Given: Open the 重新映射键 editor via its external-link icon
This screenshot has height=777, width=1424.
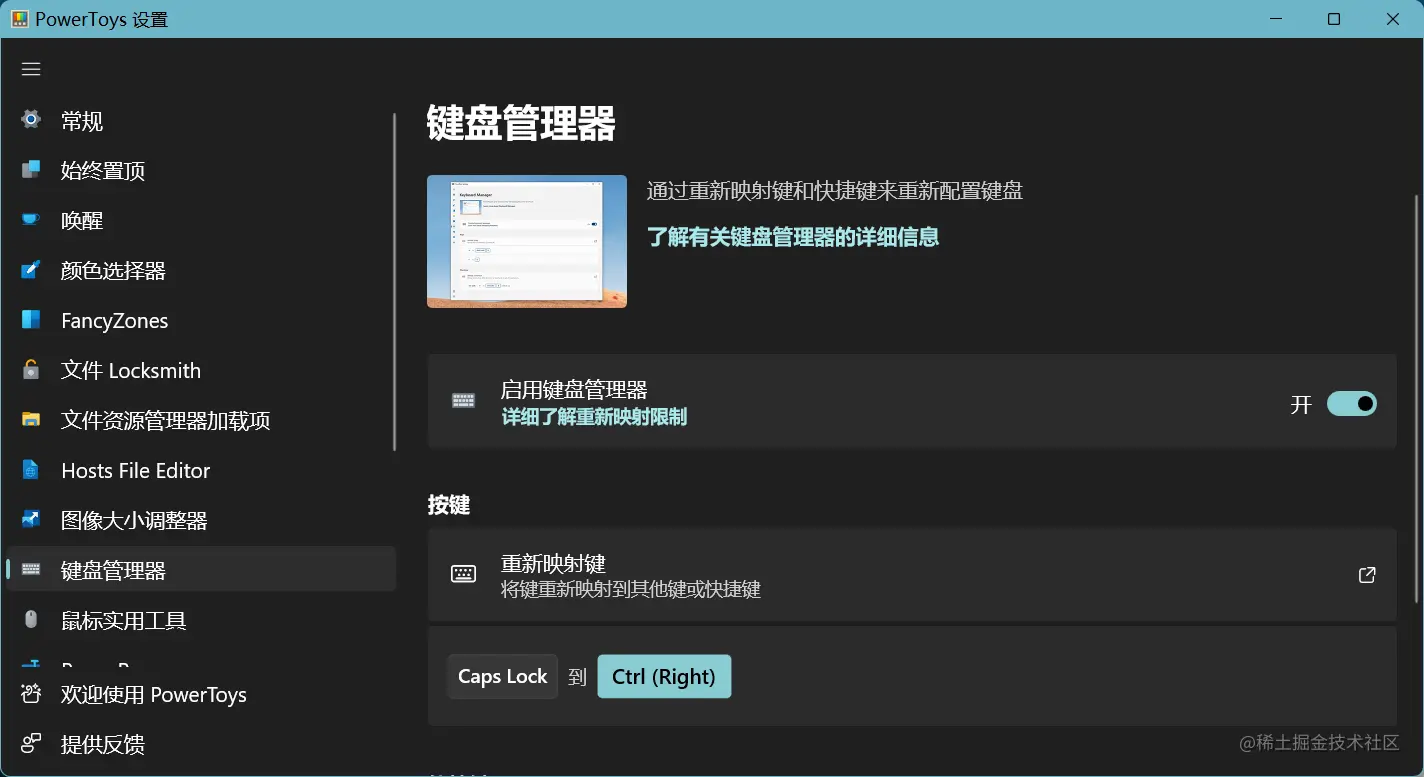Looking at the screenshot, I should coord(1367,575).
